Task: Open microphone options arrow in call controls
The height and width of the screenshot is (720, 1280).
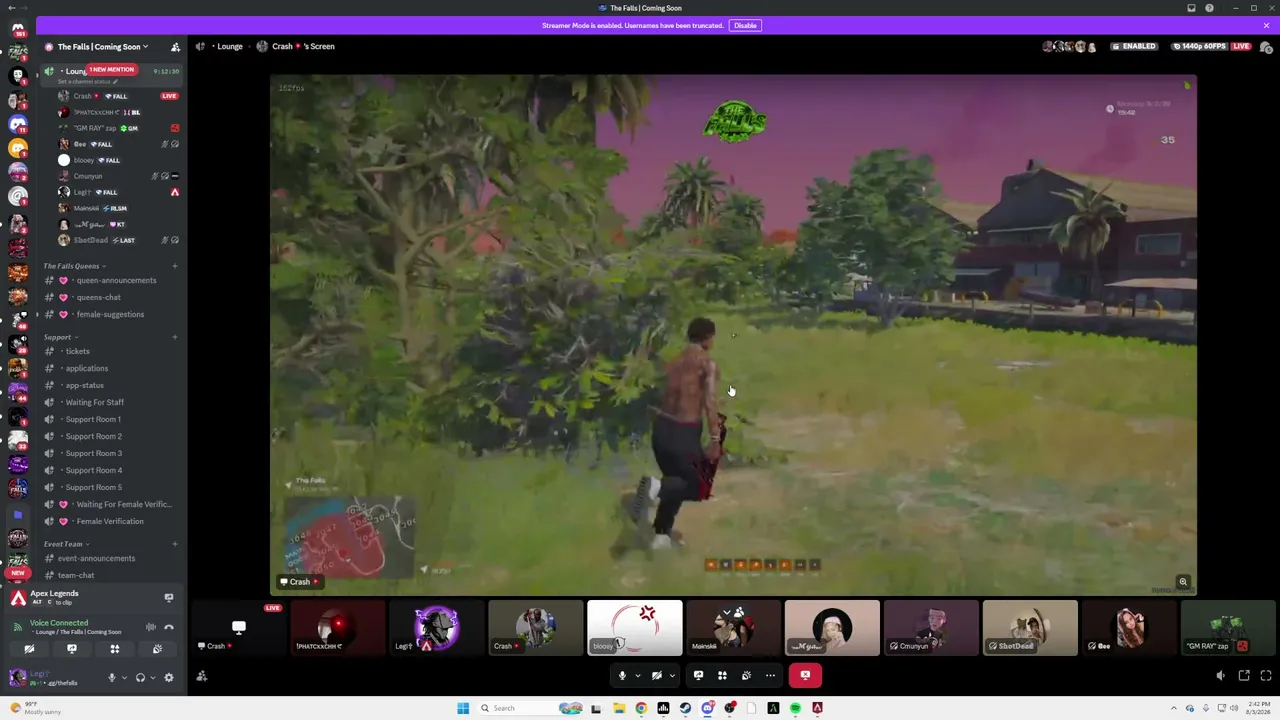Action: pos(637,676)
